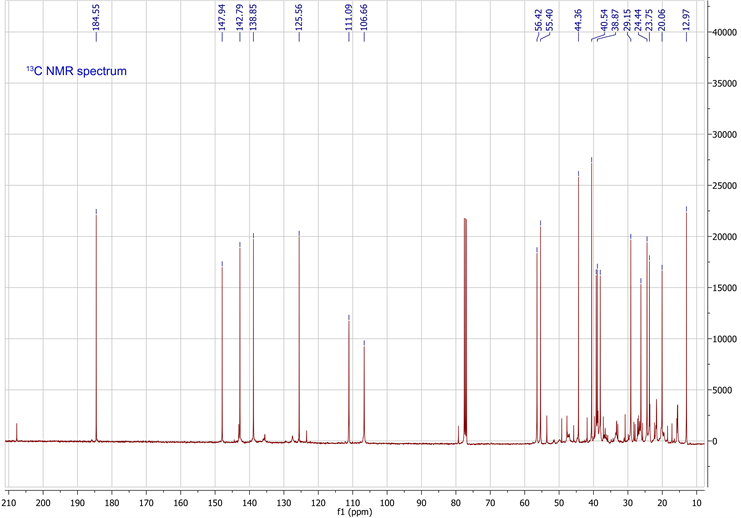
Task: Click the 180 tick on ppm axis
Action: click(112, 503)
